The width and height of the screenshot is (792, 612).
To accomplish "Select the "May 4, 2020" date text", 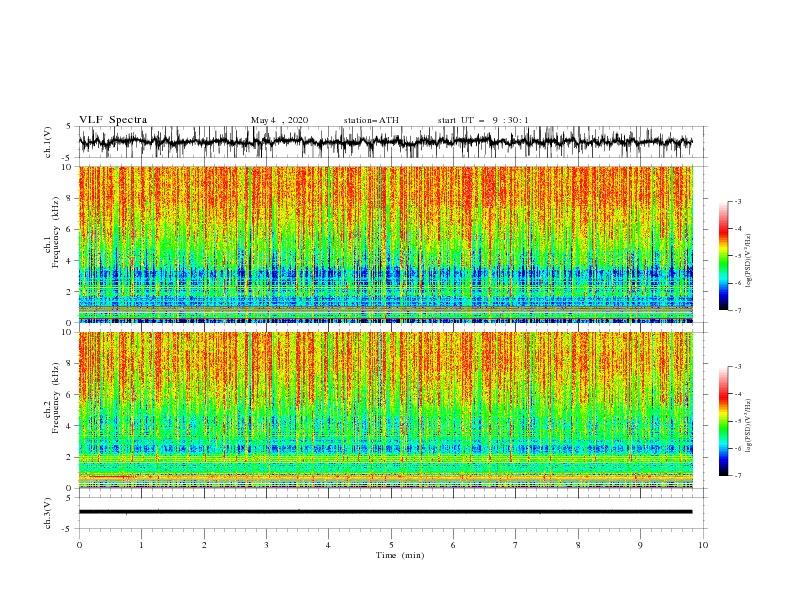I will point(279,120).
